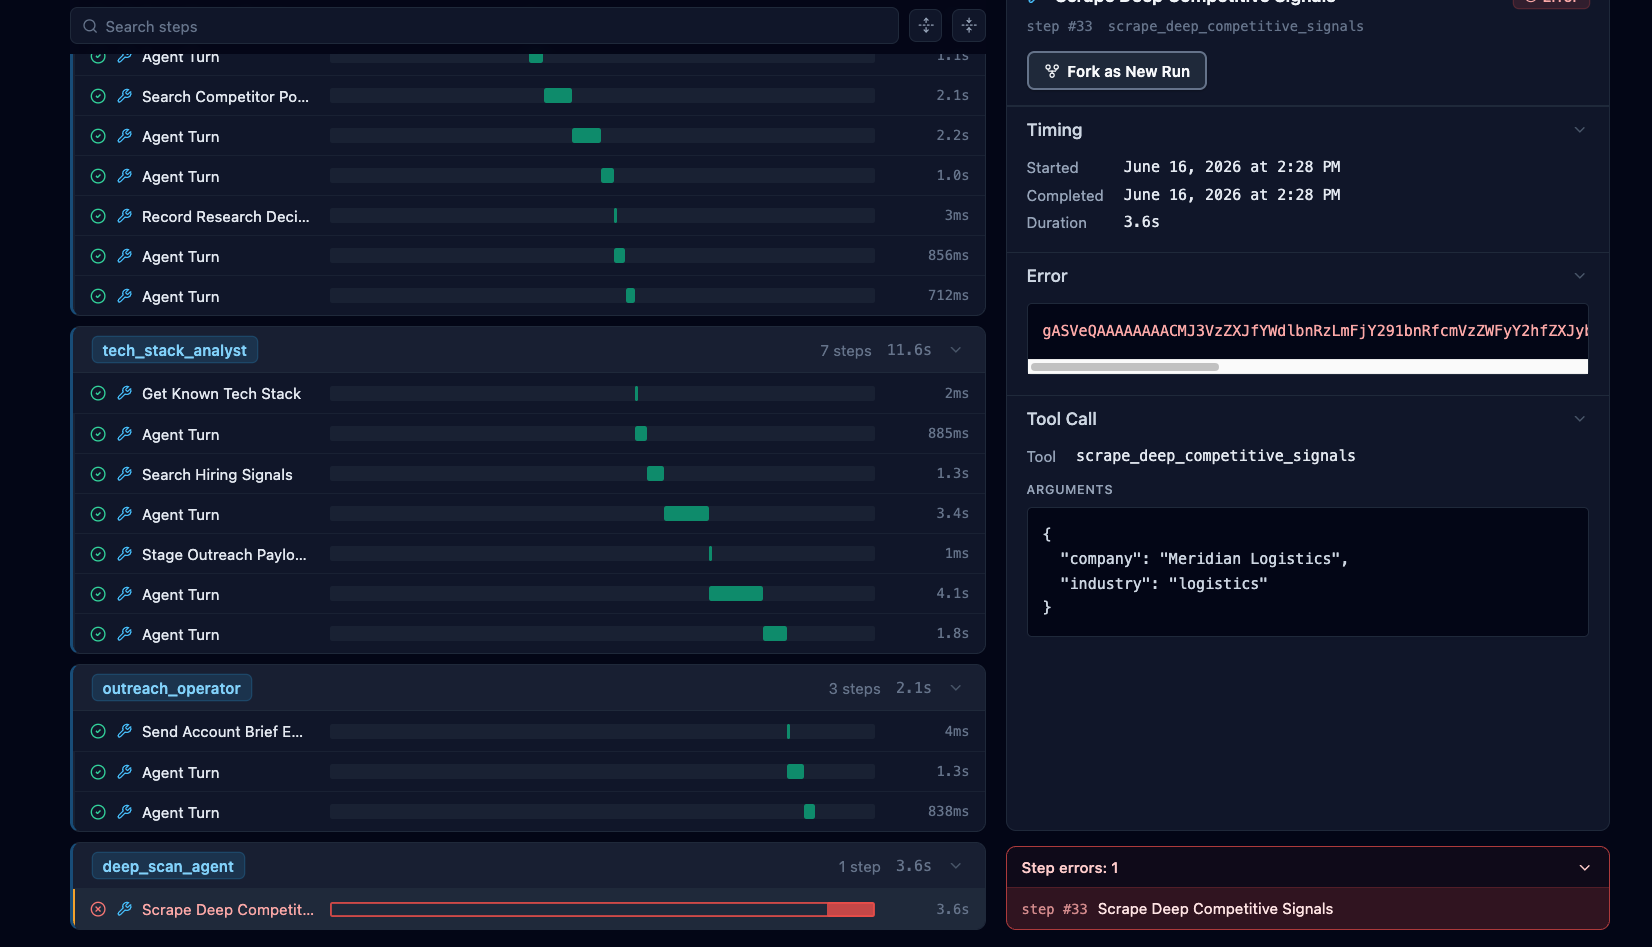Select the Stage Outreach Paylo... step
1652x947 pixels.
(x=529, y=554)
